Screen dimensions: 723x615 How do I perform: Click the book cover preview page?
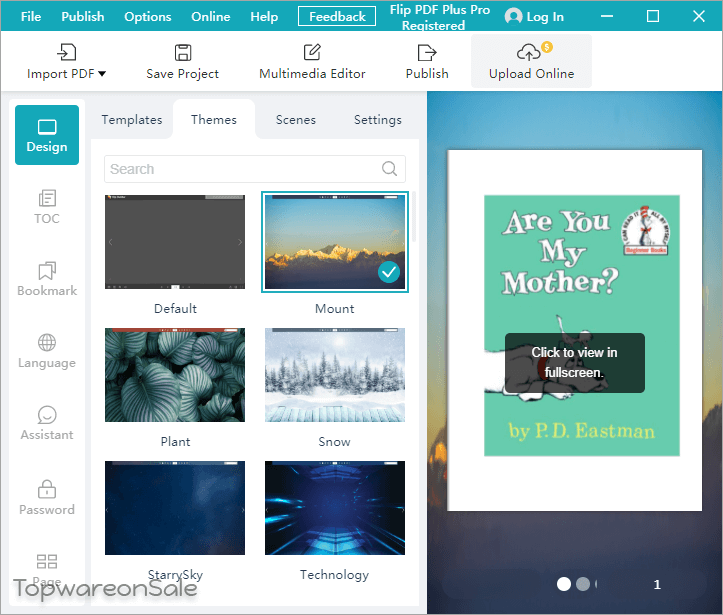pos(575,330)
